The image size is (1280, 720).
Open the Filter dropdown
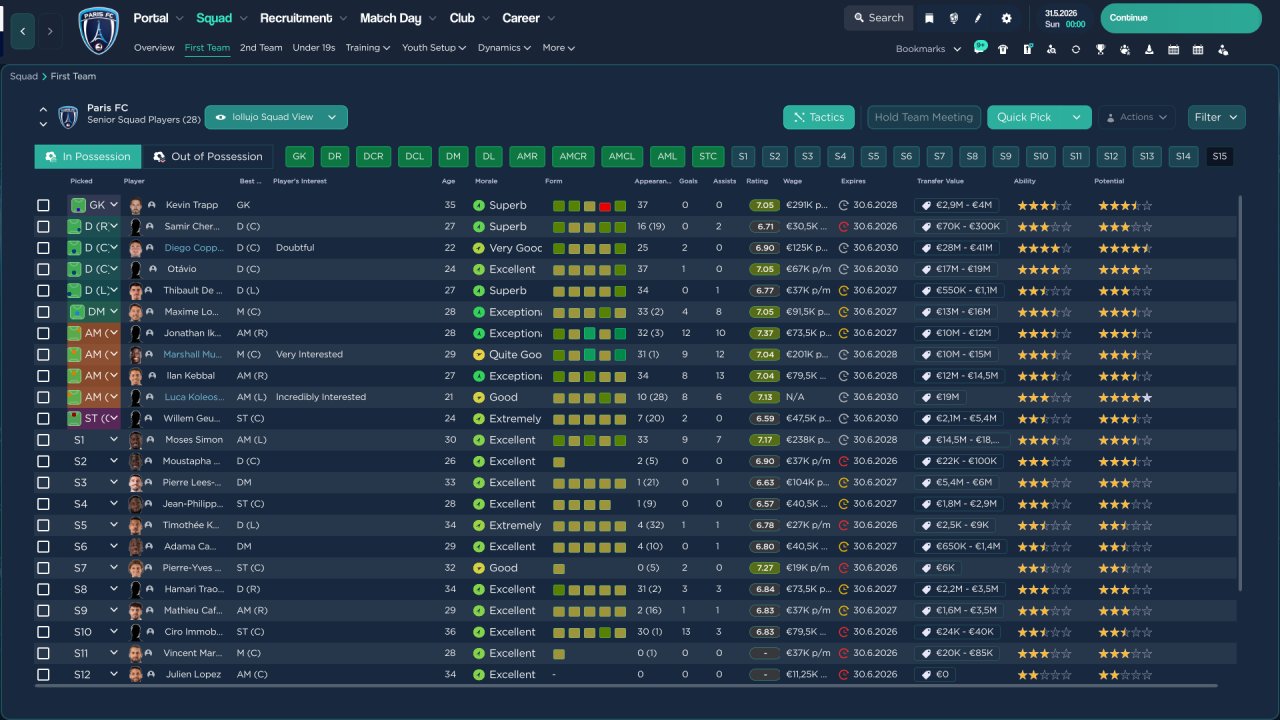click(x=1216, y=117)
